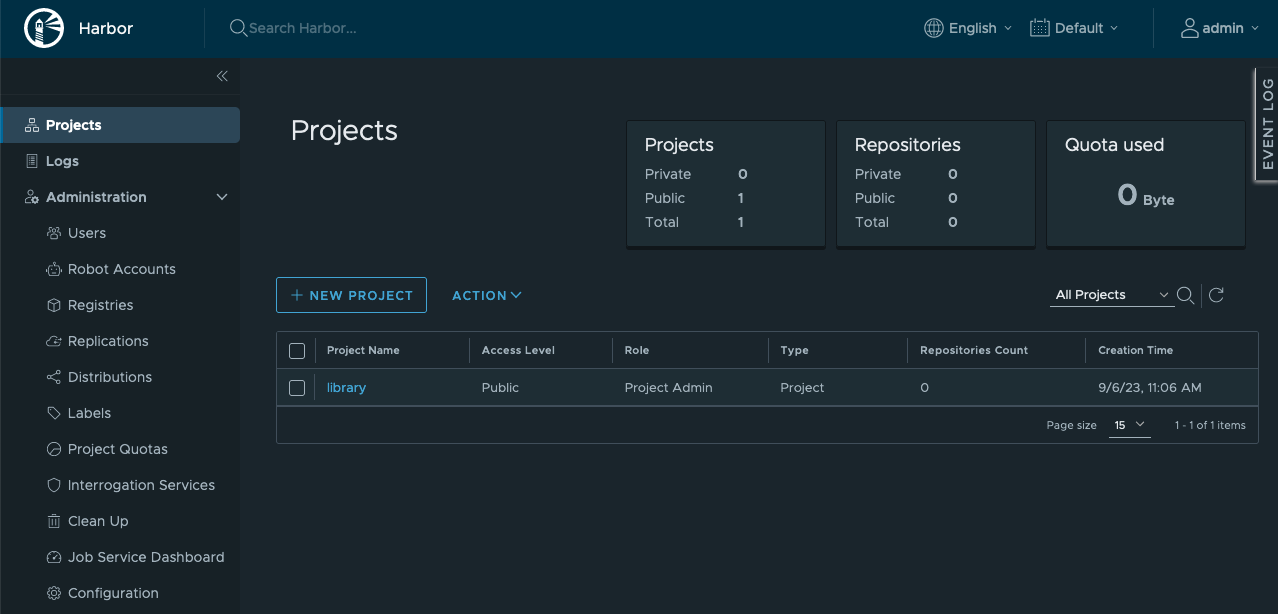This screenshot has height=614, width=1278.
Task: Click the Configuration cog icon
Action: click(54, 593)
